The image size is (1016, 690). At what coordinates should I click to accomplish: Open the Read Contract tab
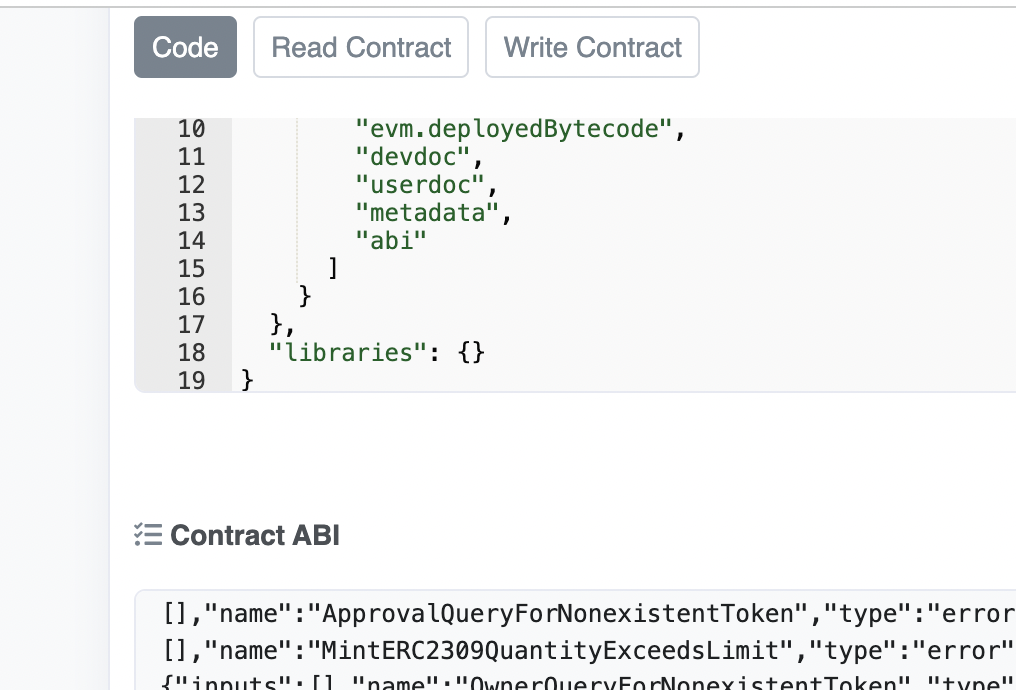(361, 47)
